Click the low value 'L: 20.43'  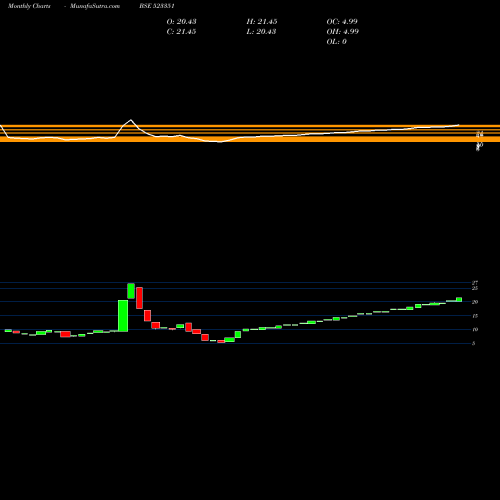261,31
